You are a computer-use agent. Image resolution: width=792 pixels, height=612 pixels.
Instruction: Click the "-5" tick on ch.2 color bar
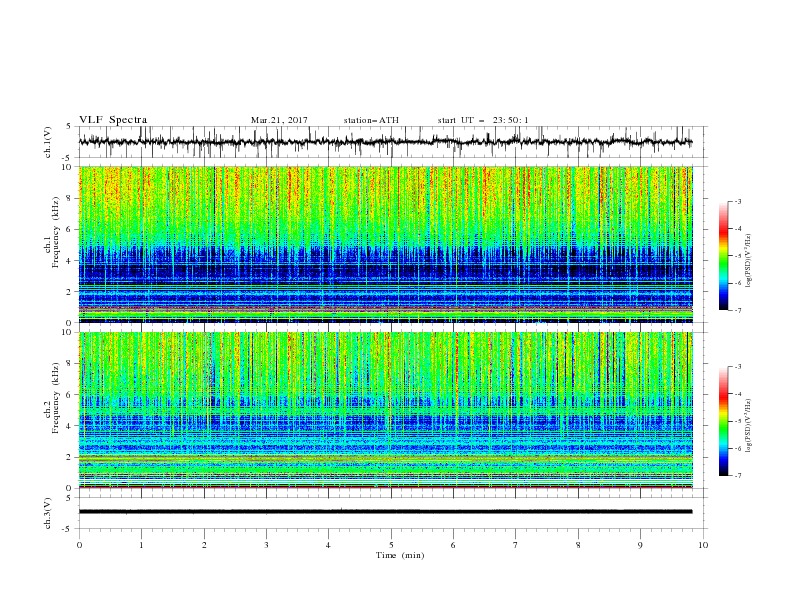coord(737,421)
